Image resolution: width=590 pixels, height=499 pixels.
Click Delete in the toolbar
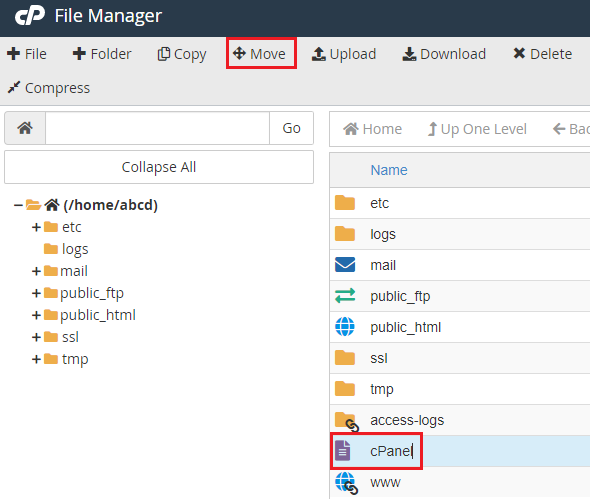click(x=543, y=54)
